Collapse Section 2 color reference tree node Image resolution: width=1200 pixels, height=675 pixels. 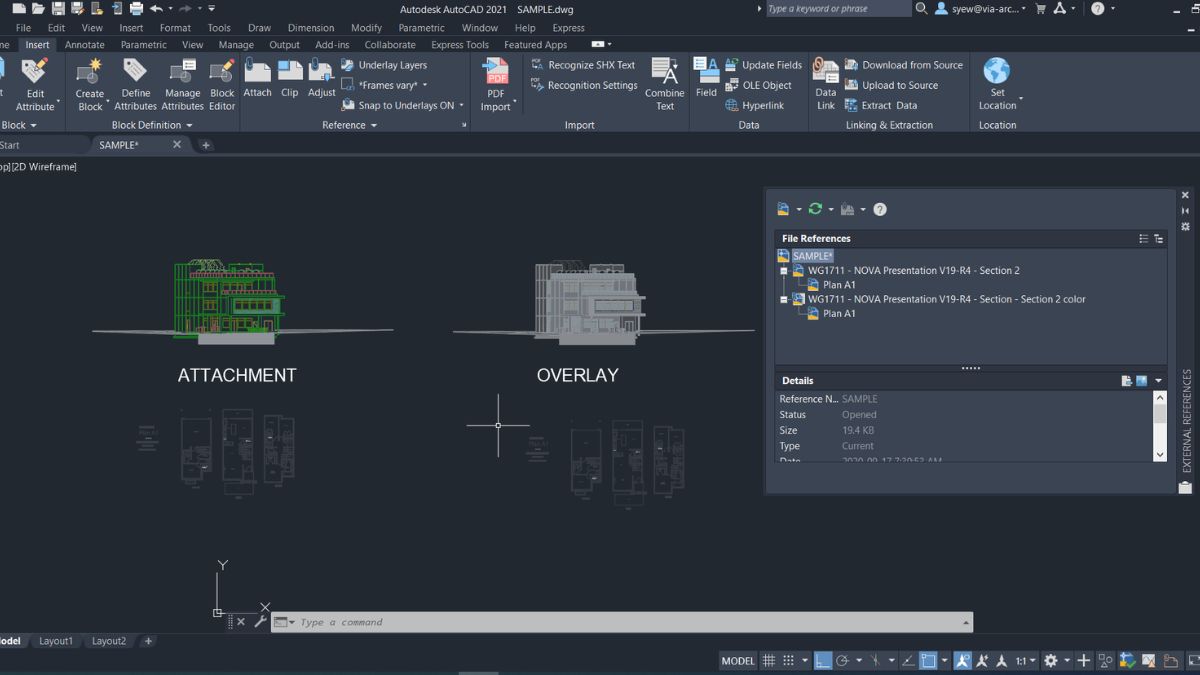tap(784, 299)
